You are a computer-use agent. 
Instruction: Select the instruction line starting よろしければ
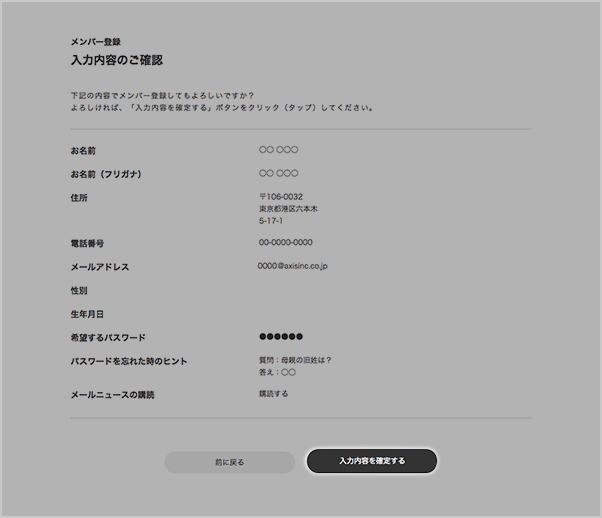[x=222, y=108]
